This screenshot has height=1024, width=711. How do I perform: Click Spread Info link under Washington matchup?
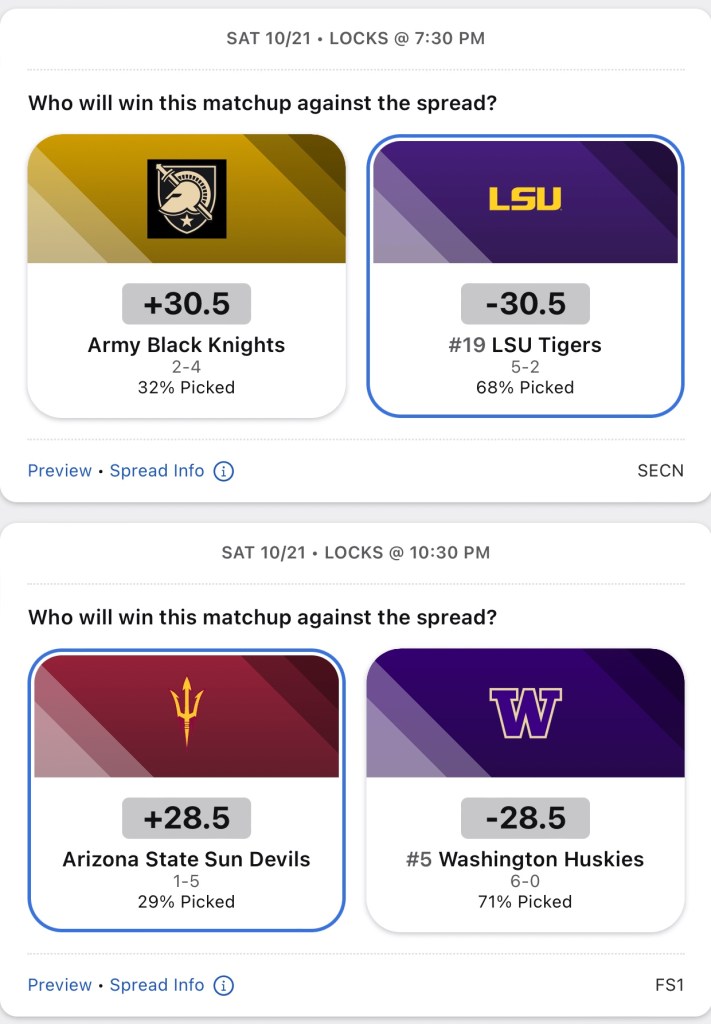pos(157,985)
